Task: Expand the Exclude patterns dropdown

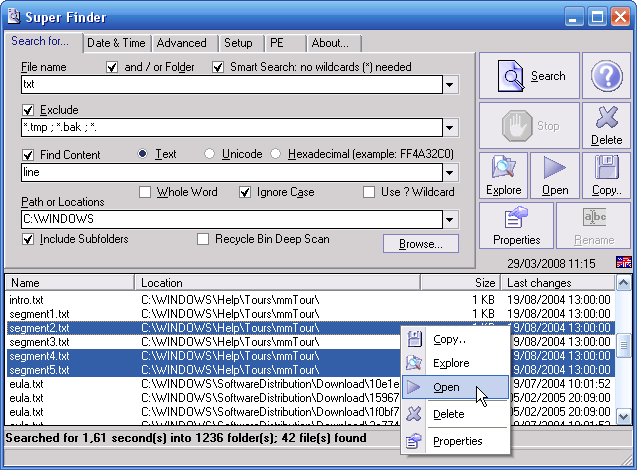Action: pos(451,128)
